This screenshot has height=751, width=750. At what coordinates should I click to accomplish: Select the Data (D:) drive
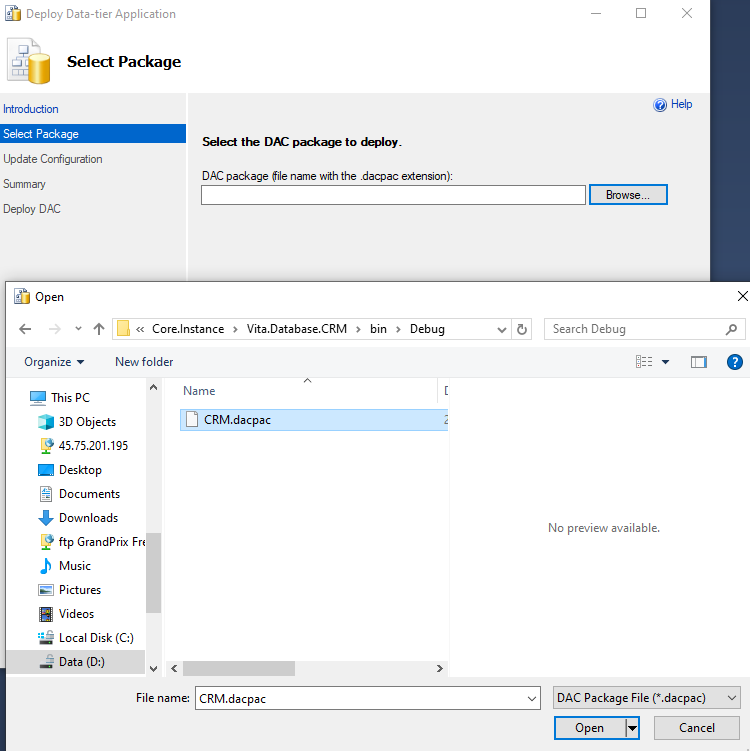[81, 662]
